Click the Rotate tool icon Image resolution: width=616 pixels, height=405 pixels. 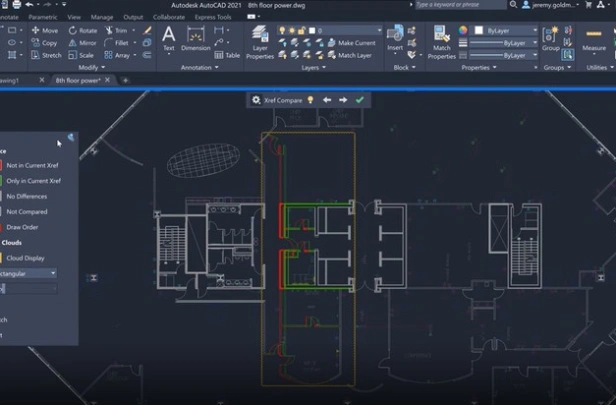73,30
